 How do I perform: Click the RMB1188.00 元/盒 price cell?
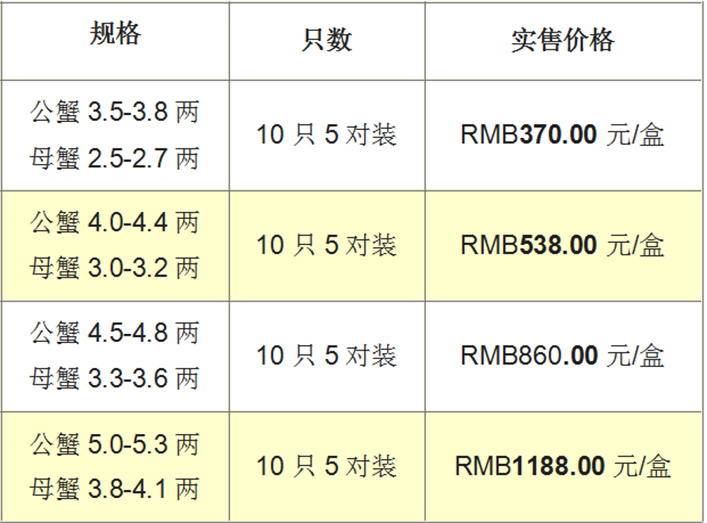(x=563, y=466)
